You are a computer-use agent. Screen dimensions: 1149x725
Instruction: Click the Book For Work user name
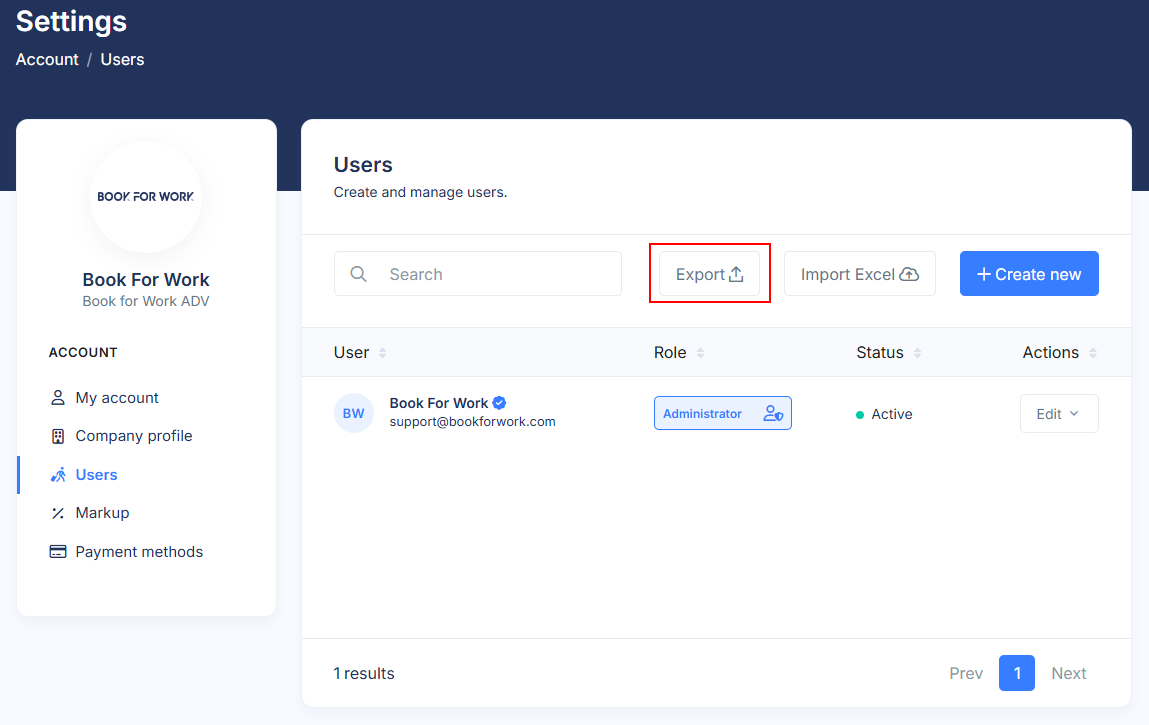coord(438,402)
